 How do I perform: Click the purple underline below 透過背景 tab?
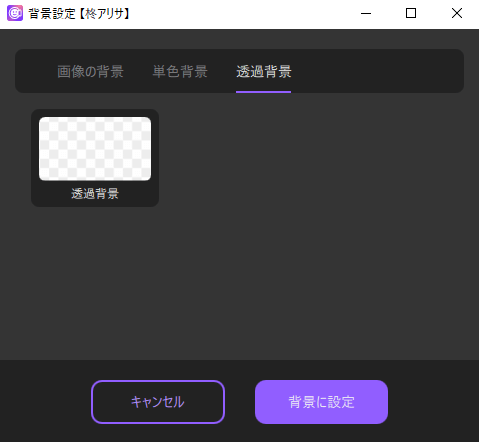pyautogui.click(x=264, y=92)
